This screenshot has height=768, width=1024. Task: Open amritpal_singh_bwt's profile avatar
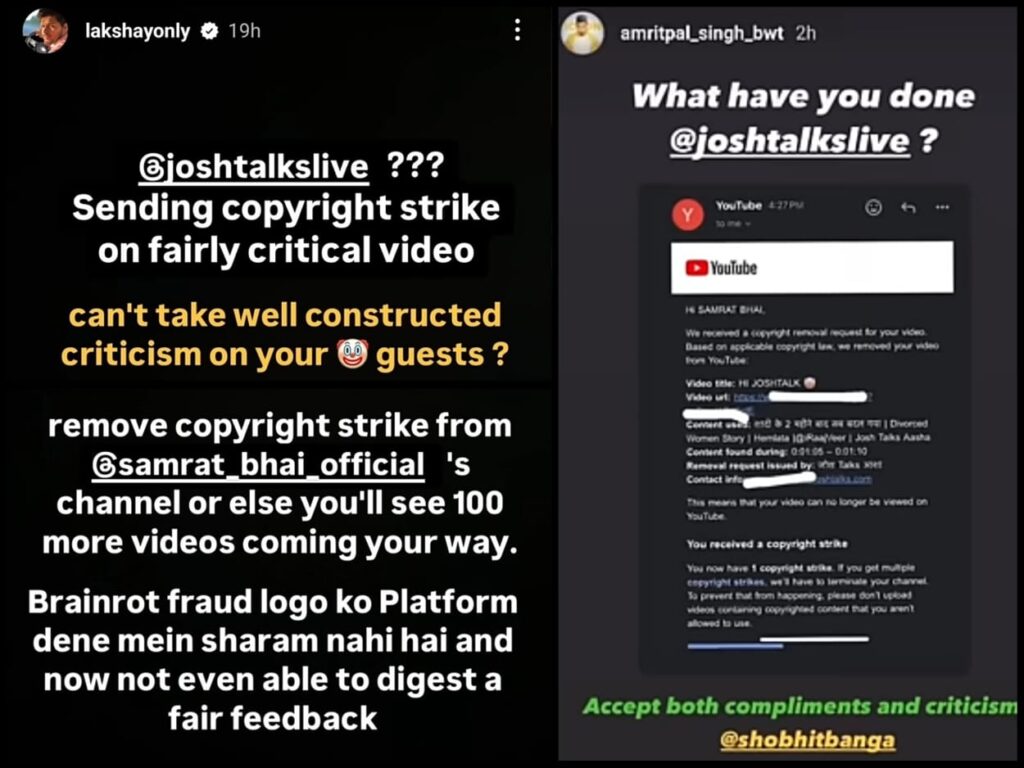click(583, 33)
